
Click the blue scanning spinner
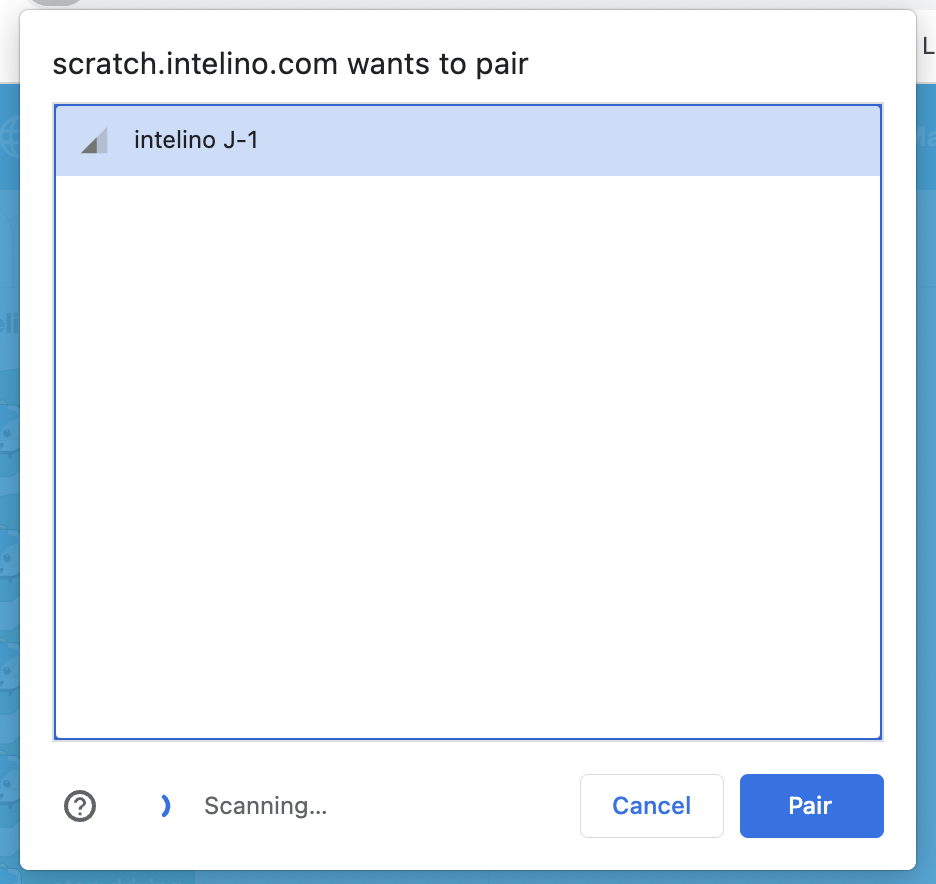(x=165, y=806)
